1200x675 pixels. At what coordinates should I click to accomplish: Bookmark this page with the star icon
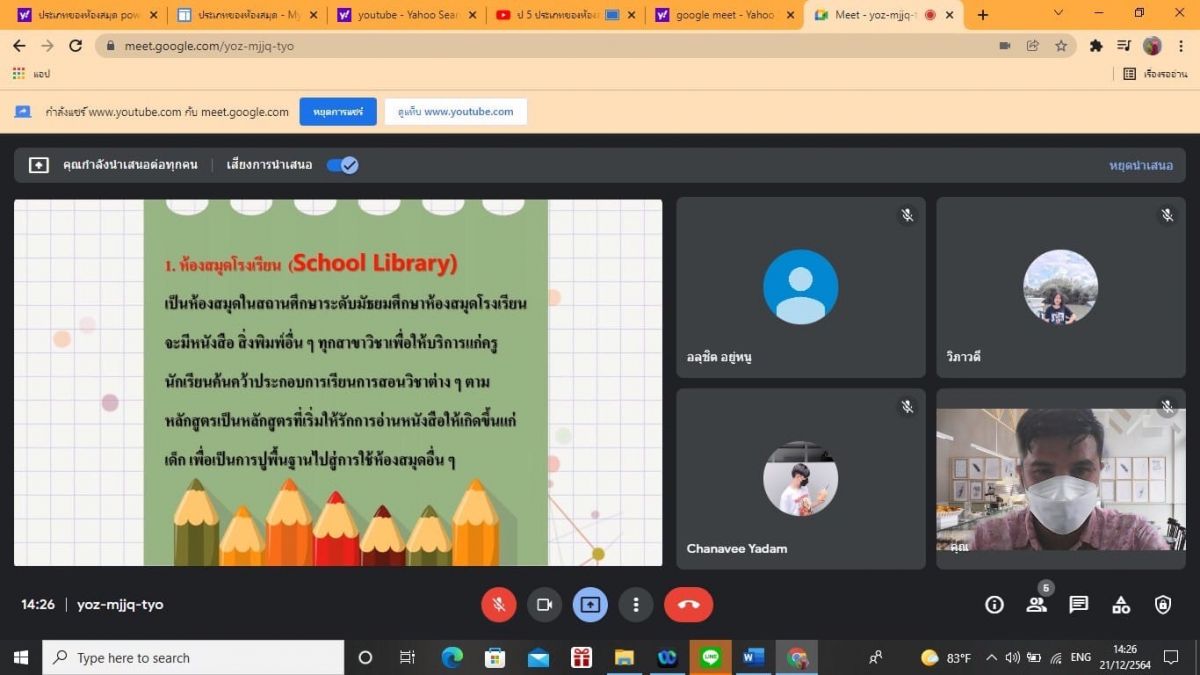click(x=1061, y=46)
